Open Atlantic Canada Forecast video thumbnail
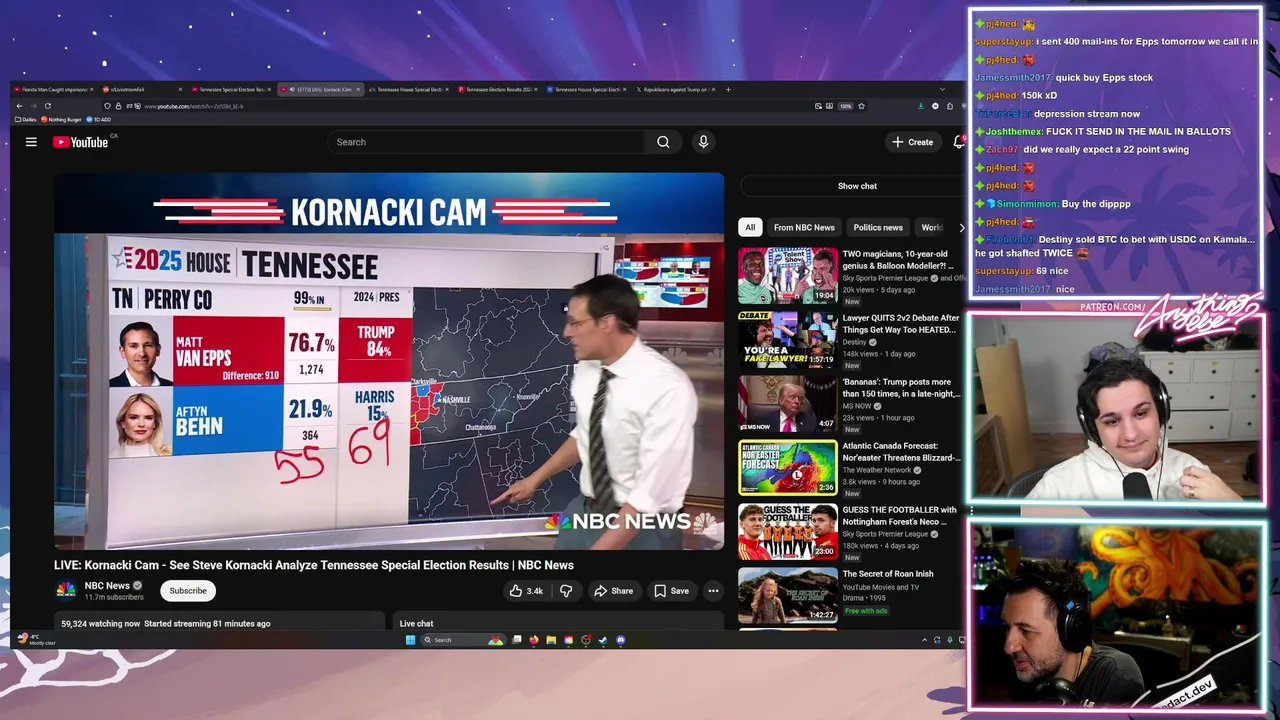 pos(788,467)
